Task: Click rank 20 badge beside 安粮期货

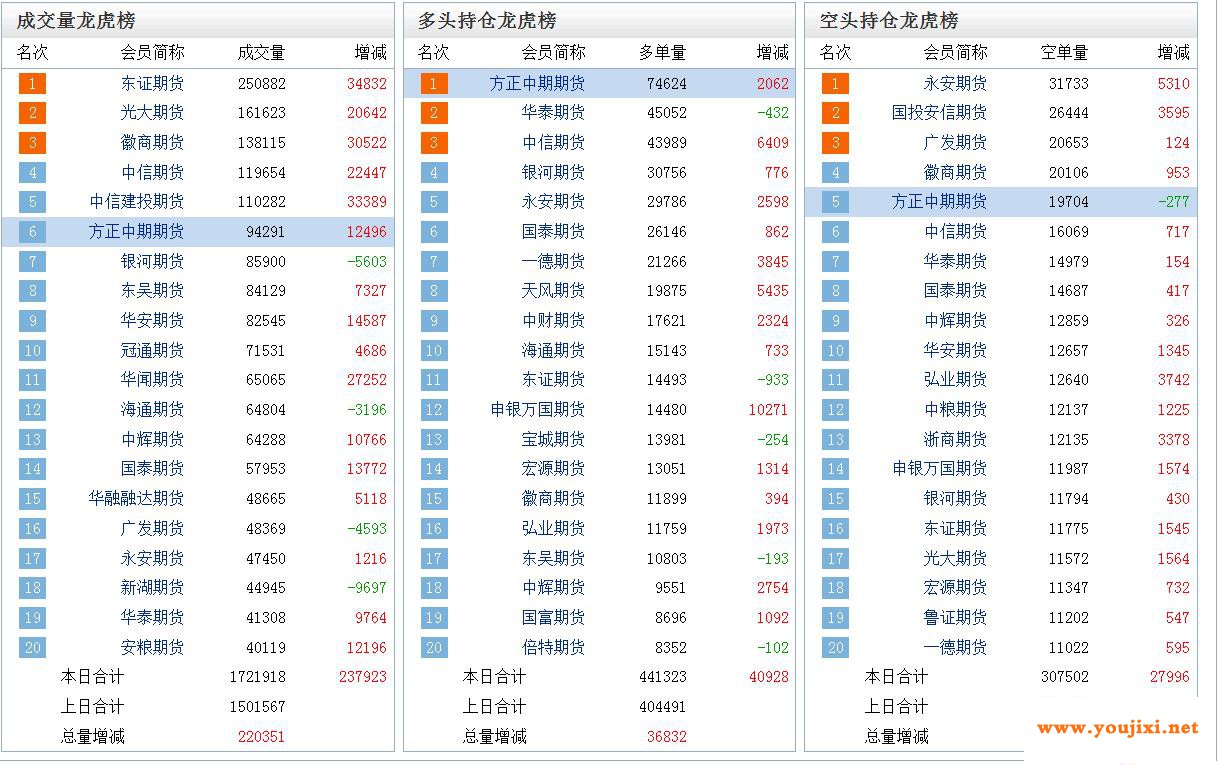Action: coord(33,648)
